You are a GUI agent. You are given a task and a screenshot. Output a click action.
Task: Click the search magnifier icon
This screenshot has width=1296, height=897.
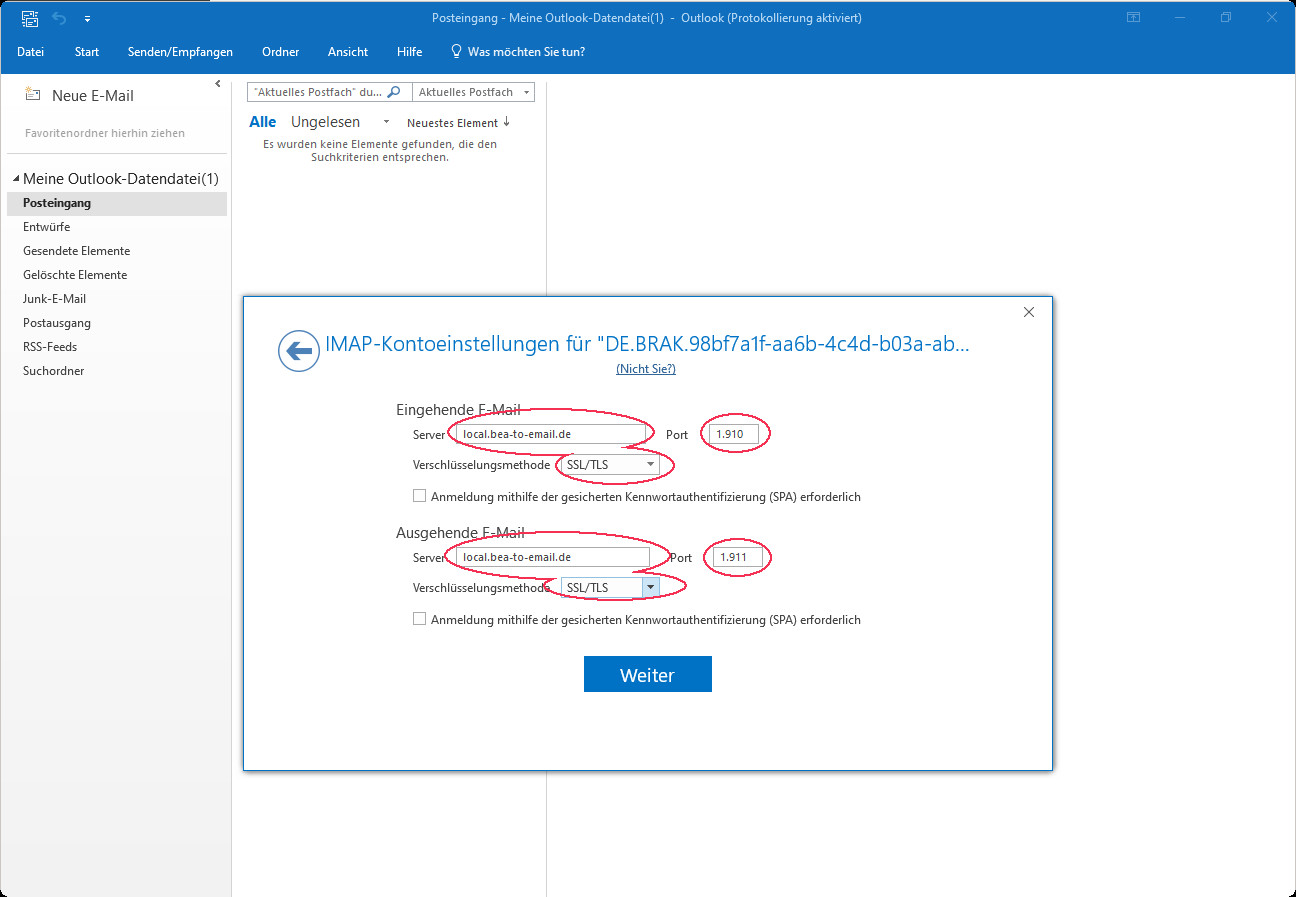[394, 92]
